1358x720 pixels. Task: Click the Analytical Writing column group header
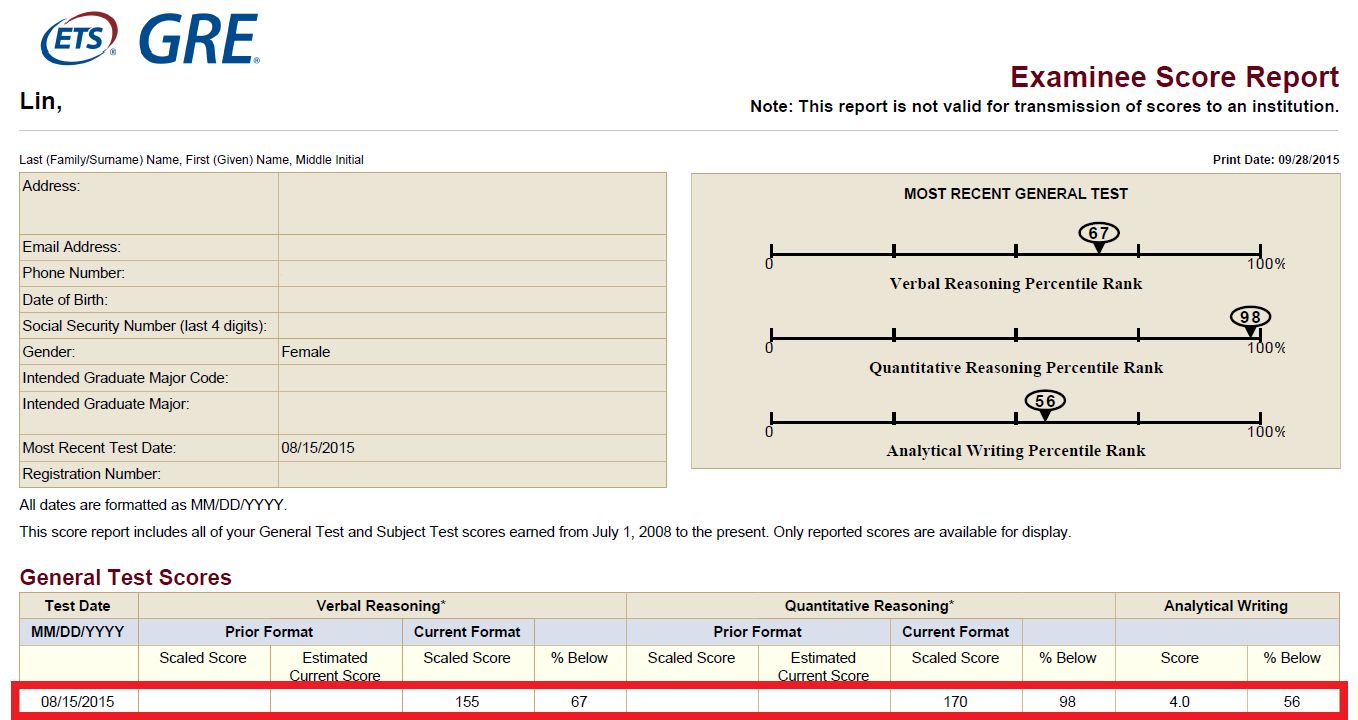[1226, 606]
